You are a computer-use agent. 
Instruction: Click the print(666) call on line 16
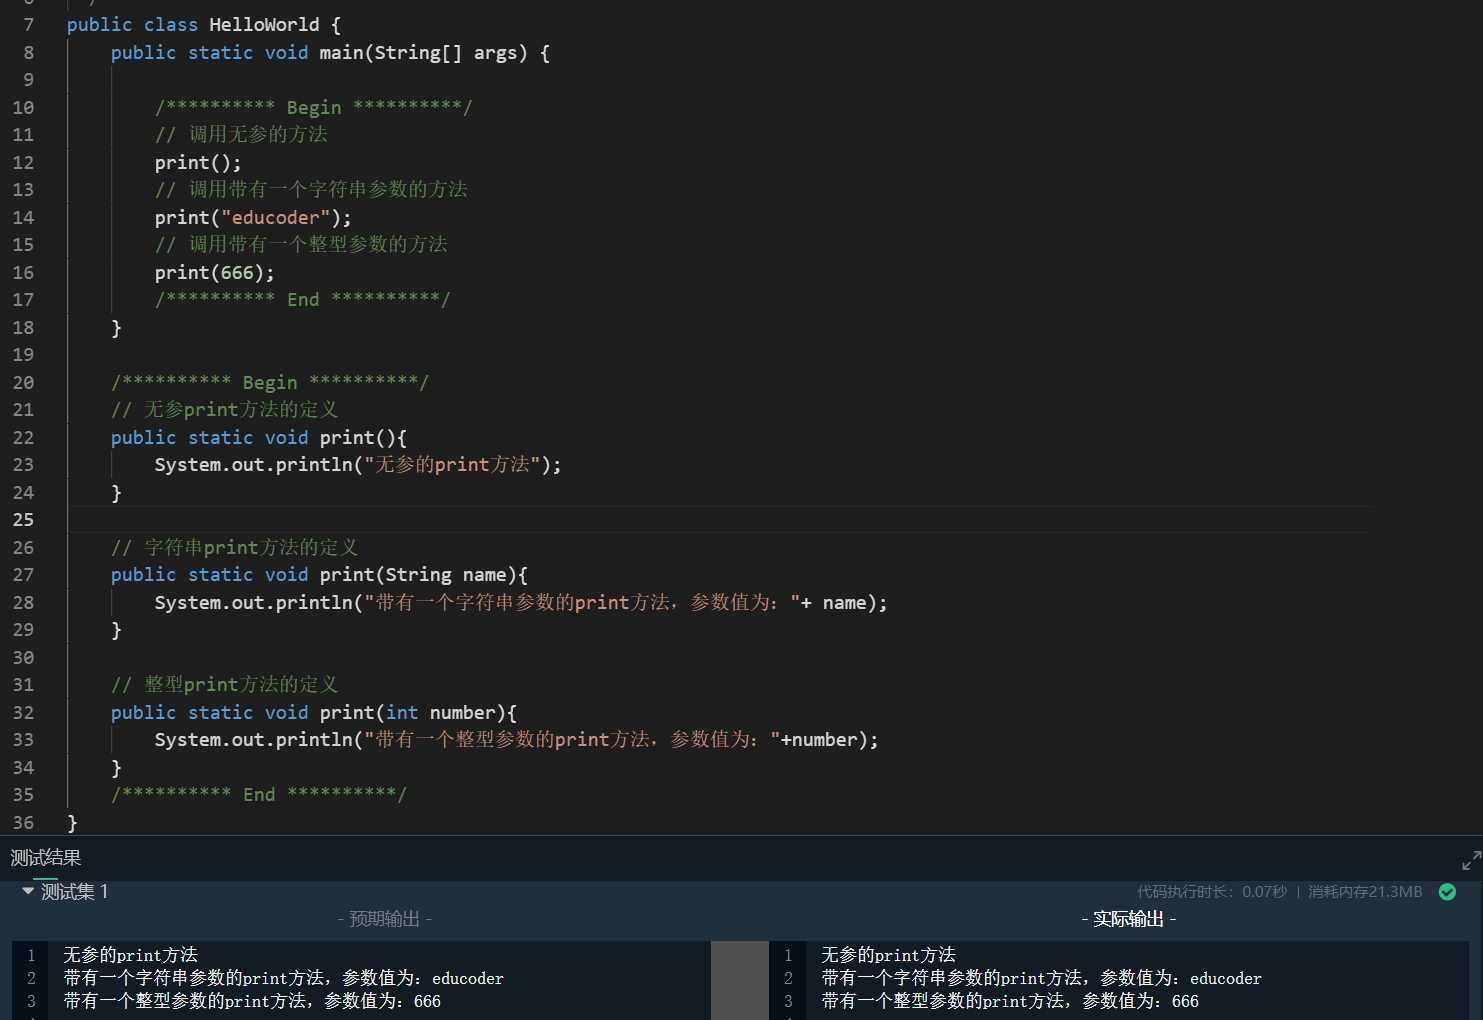tap(214, 272)
